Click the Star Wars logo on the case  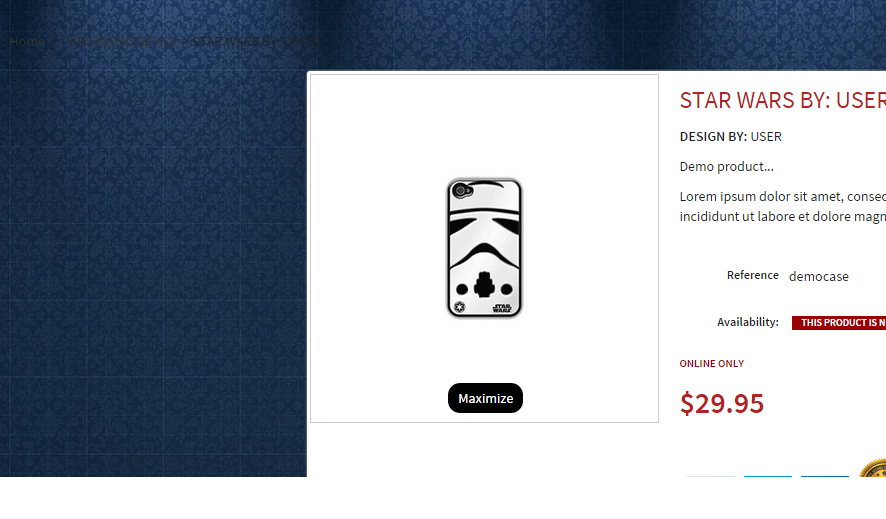(502, 308)
